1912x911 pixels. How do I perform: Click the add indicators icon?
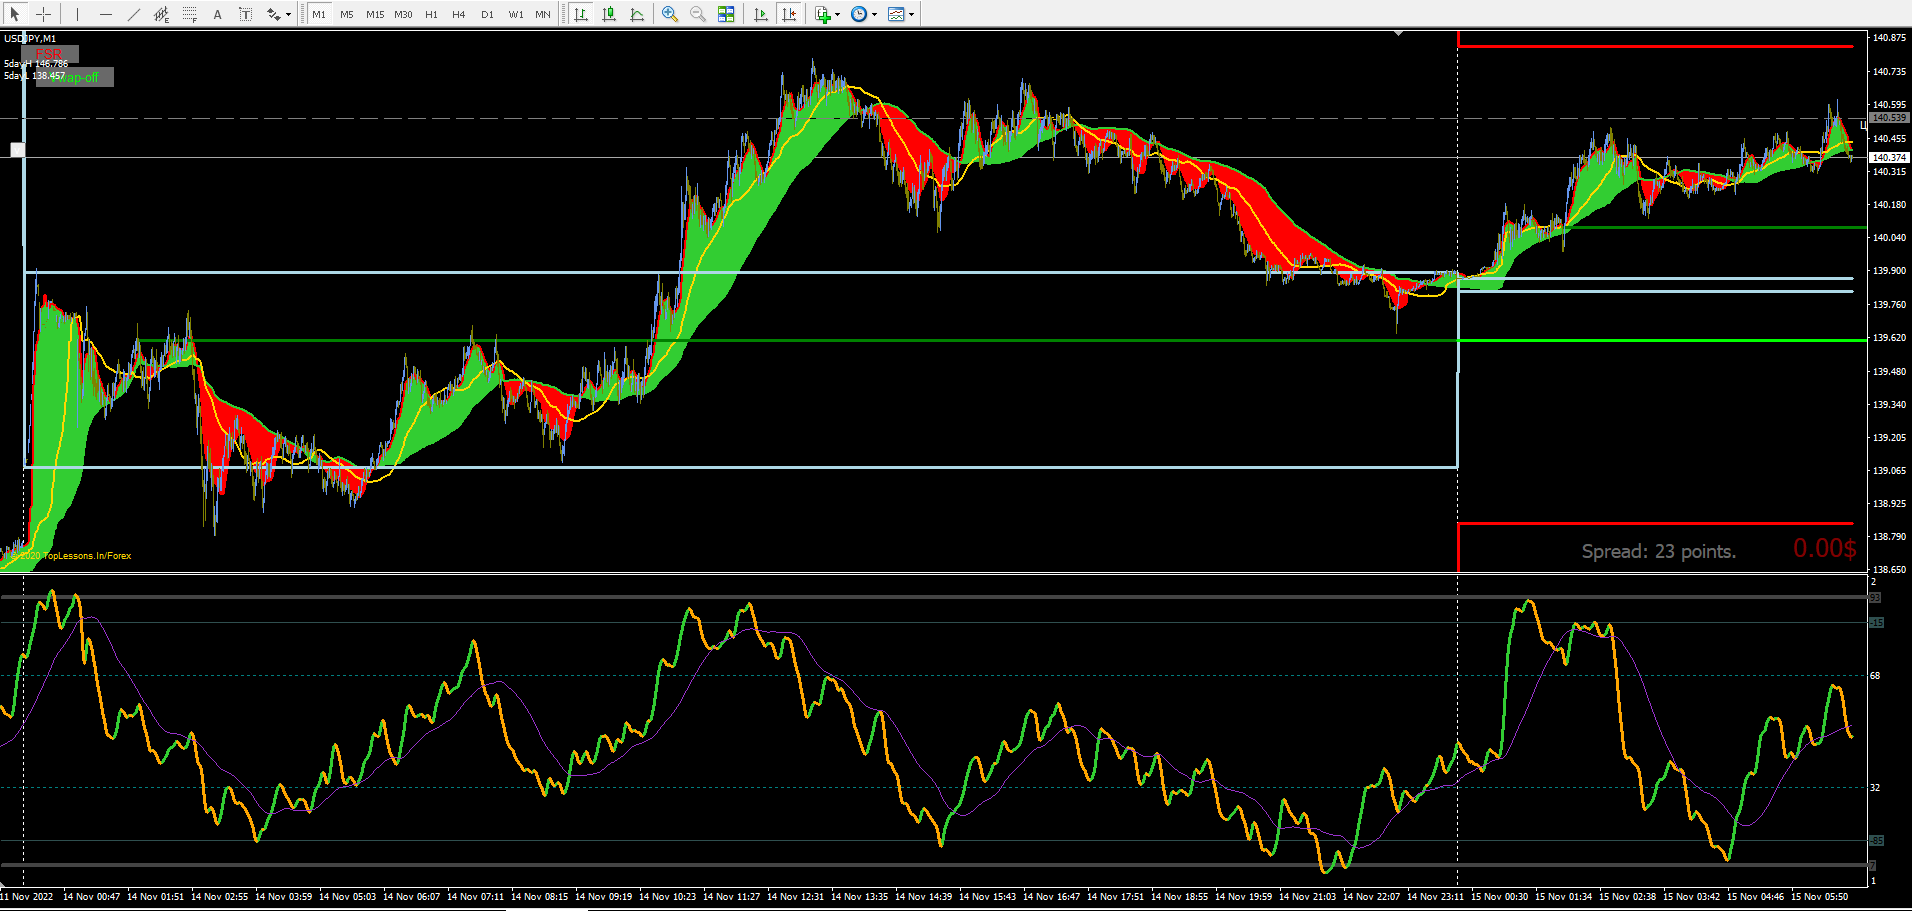(822, 14)
